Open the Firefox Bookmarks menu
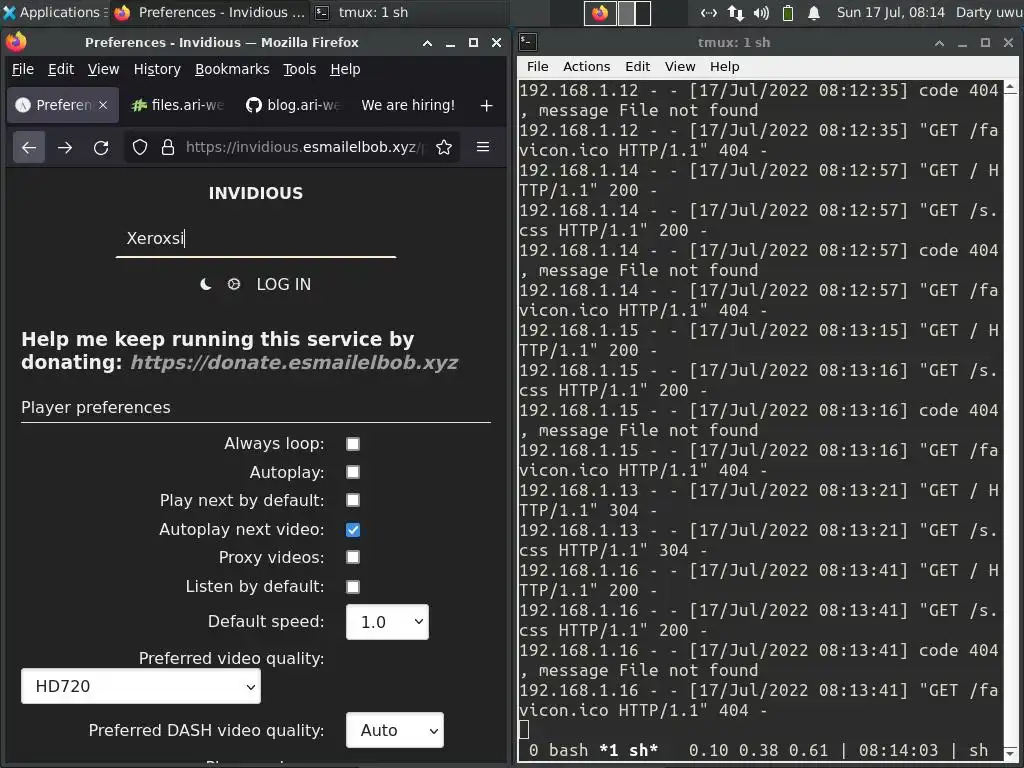 (x=232, y=69)
